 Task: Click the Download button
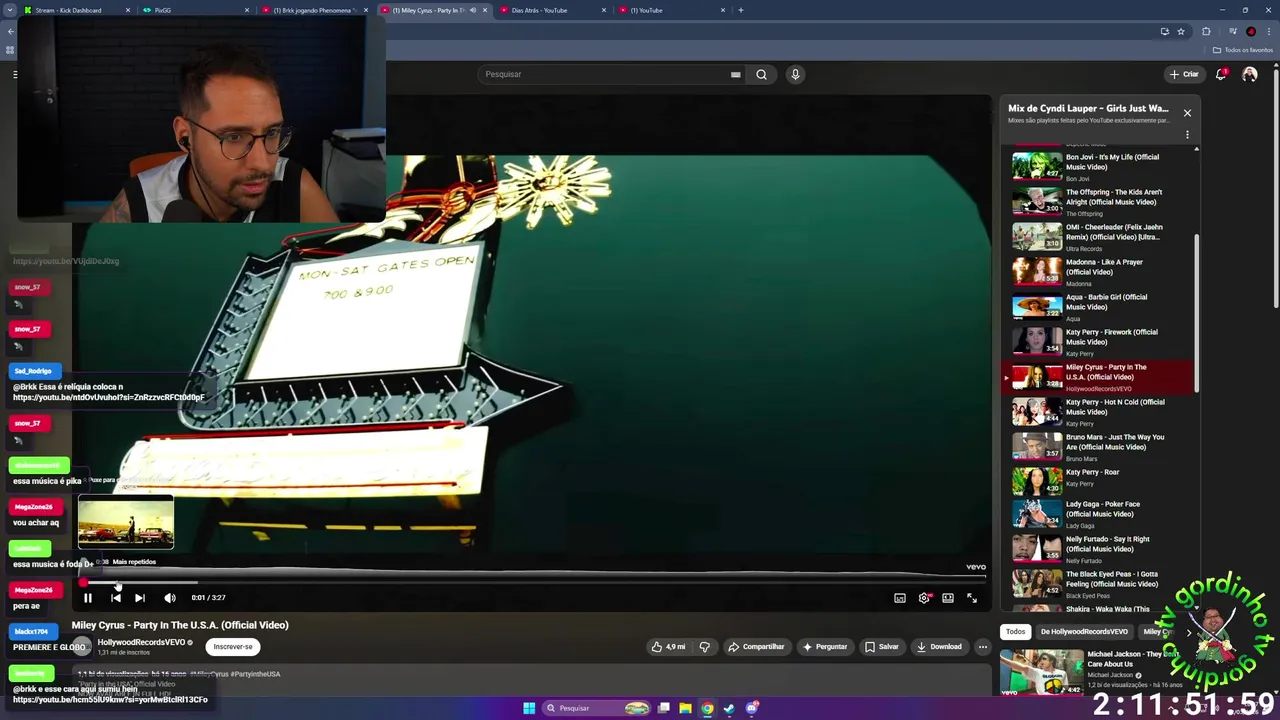pyautogui.click(x=939, y=647)
